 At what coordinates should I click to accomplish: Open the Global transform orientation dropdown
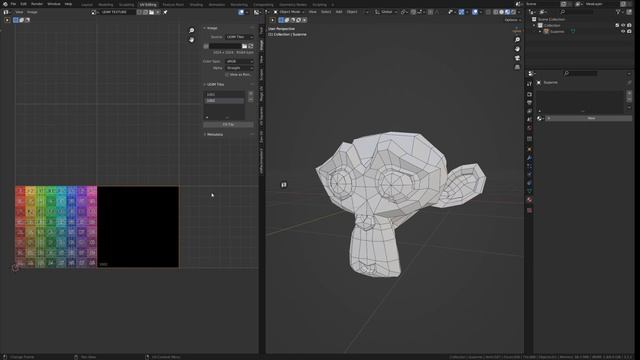pyautogui.click(x=386, y=12)
